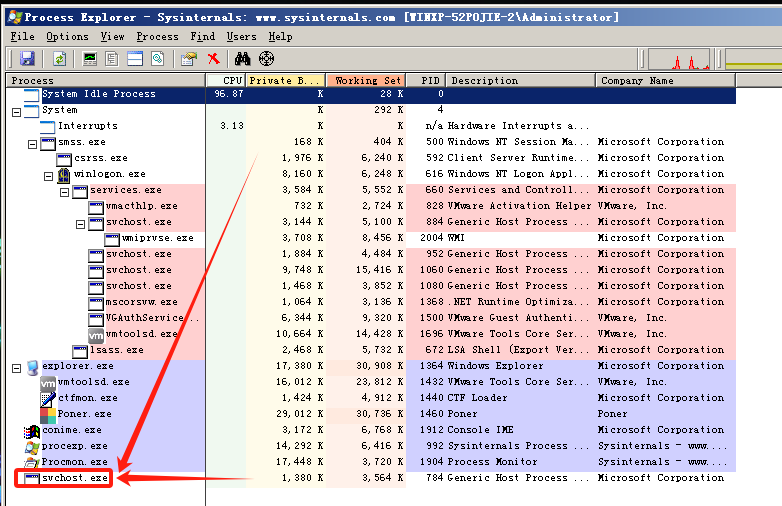Click the ctfmon.exe pen icon
Viewport: 782px width, 506px height.
pyautogui.click(x=48, y=399)
